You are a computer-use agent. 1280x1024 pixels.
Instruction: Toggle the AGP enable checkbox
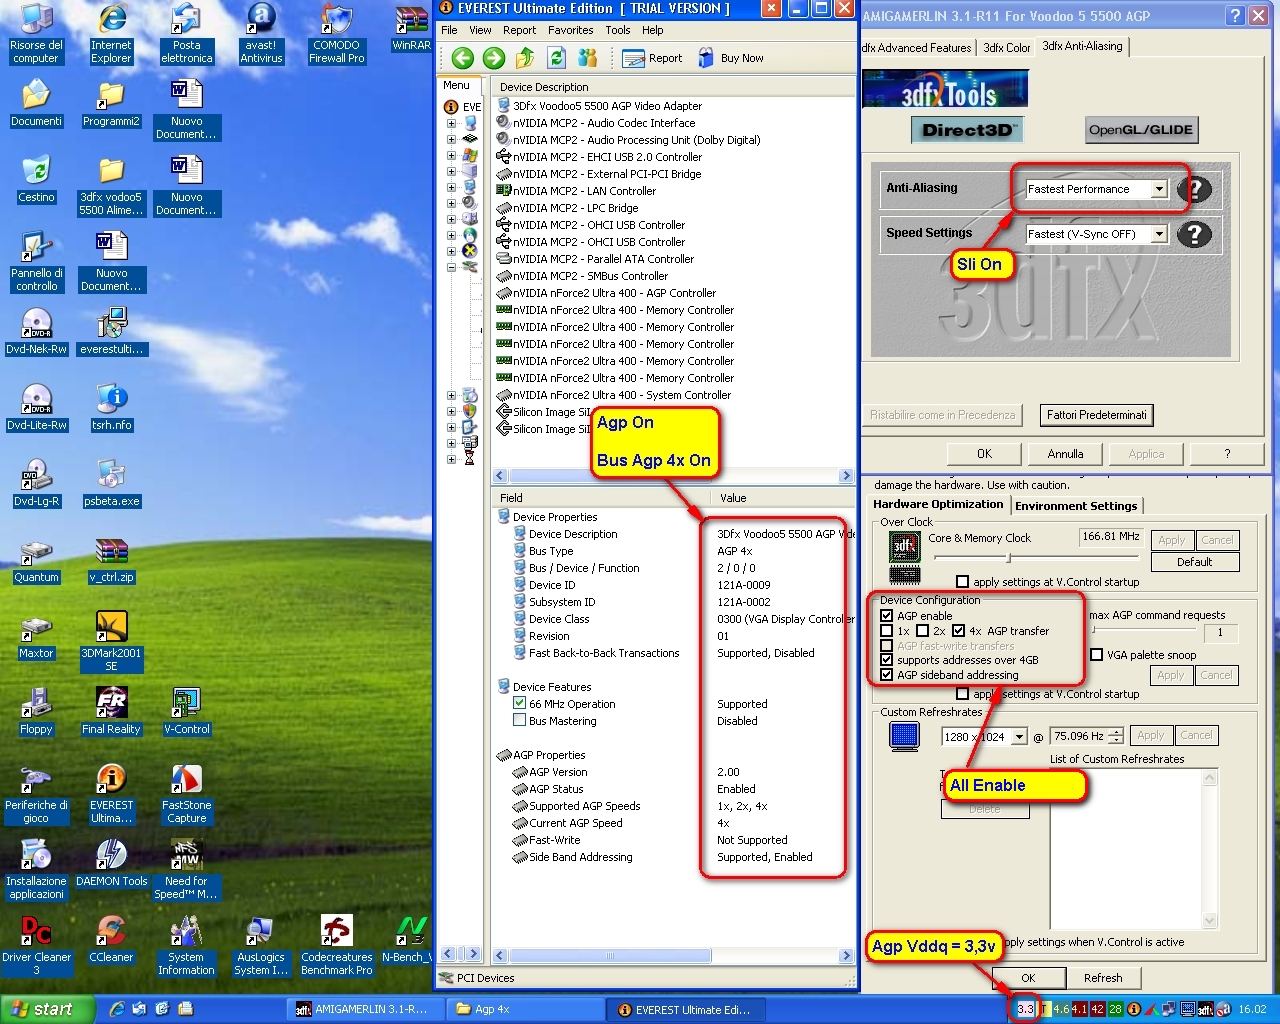[886, 616]
